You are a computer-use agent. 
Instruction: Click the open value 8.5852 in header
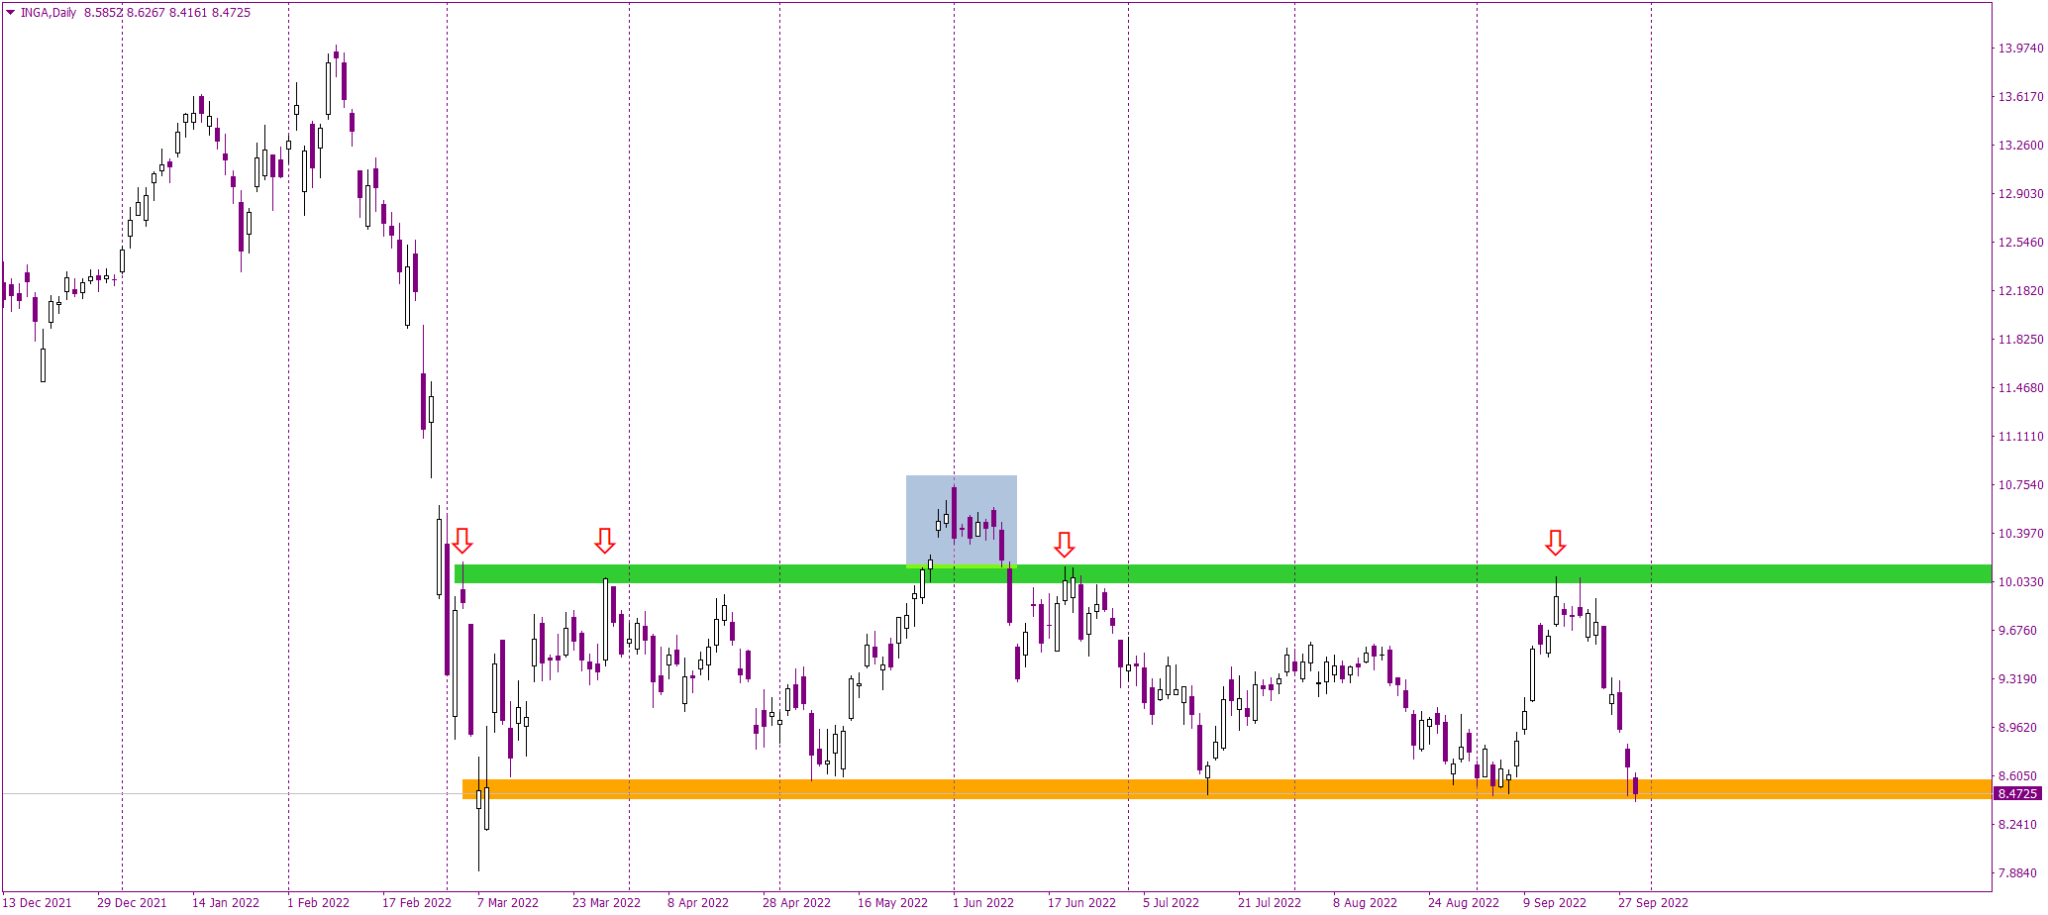tap(104, 13)
